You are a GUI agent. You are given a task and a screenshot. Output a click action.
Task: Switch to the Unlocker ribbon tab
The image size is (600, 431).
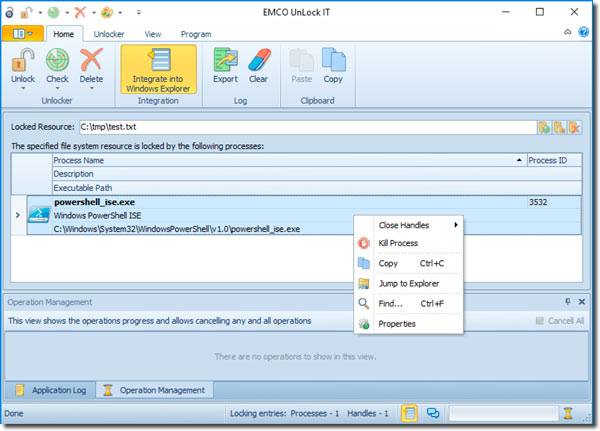[x=109, y=34]
